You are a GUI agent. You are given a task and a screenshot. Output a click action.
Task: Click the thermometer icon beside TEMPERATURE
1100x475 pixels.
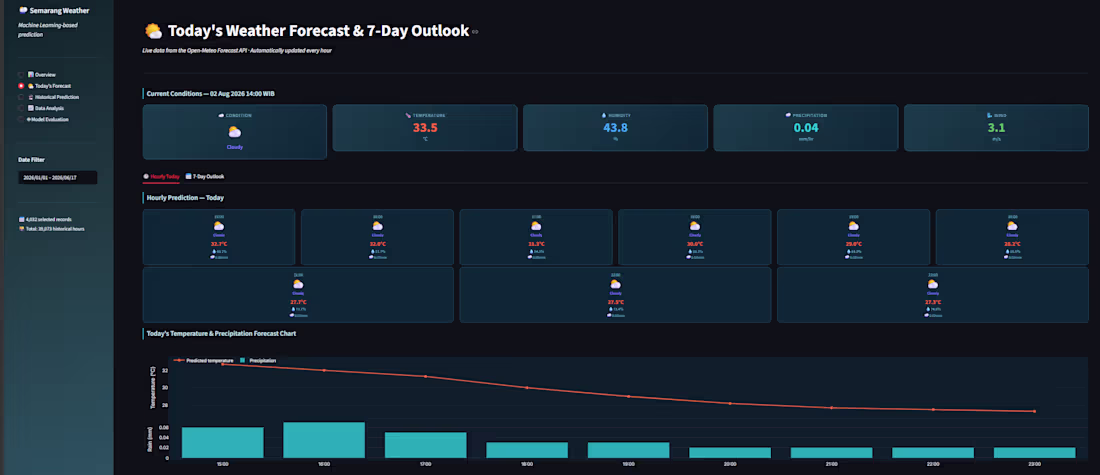coord(408,115)
